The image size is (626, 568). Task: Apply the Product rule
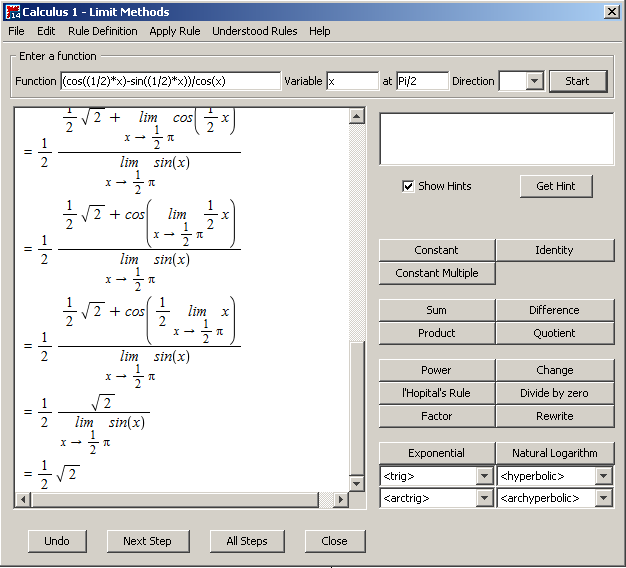point(437,333)
